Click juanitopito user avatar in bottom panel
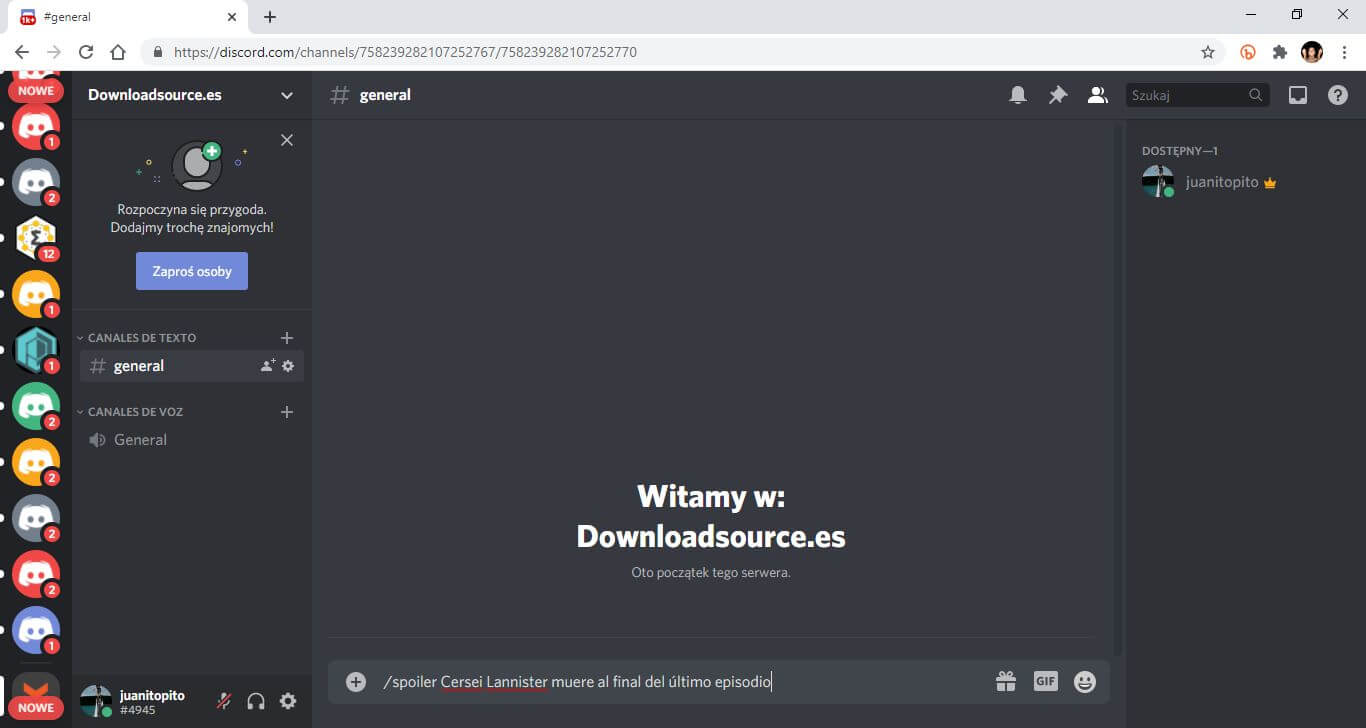This screenshot has width=1366, height=728. pyautogui.click(x=96, y=701)
